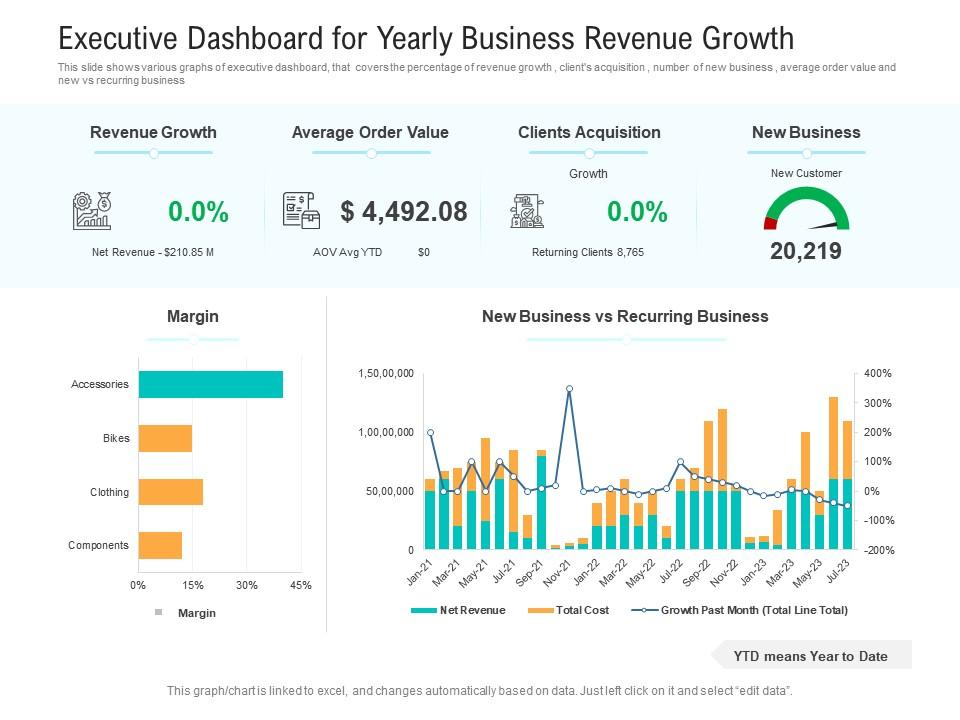Click the dashboard title text
Viewport: 960px width, 720px height.
[426, 38]
